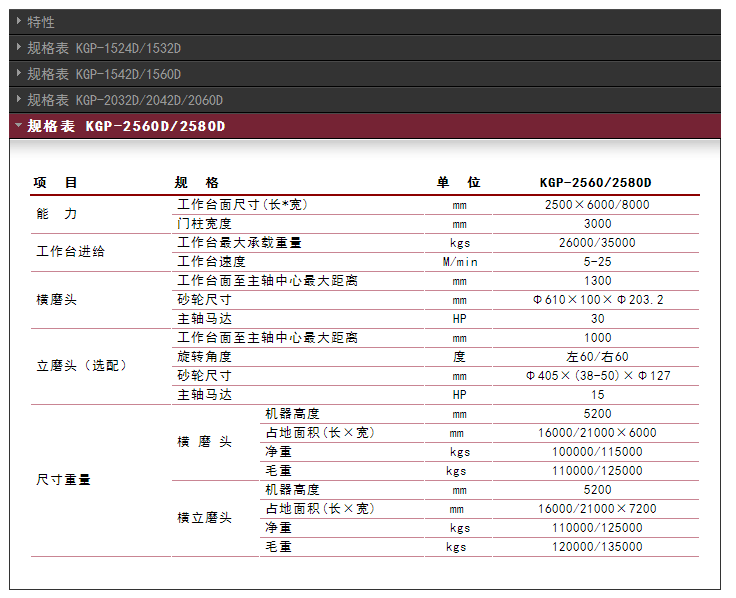Image resolution: width=736 pixels, height=598 pixels.
Task: Expand arrow for 规格表 KGP-1524D/1532D
Action: pyautogui.click(x=19, y=47)
